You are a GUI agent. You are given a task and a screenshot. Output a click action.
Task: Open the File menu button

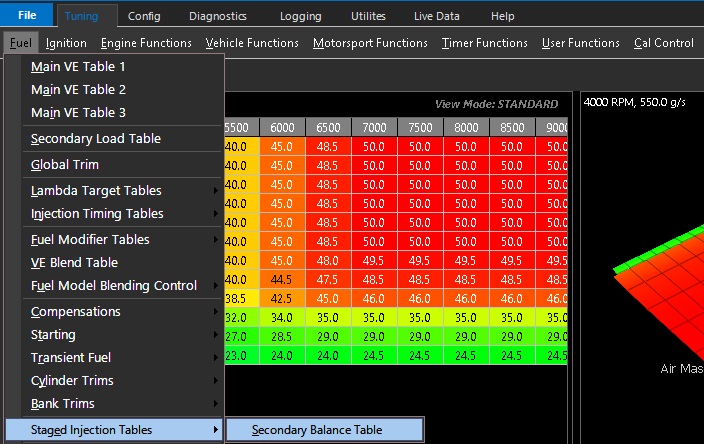click(x=26, y=16)
